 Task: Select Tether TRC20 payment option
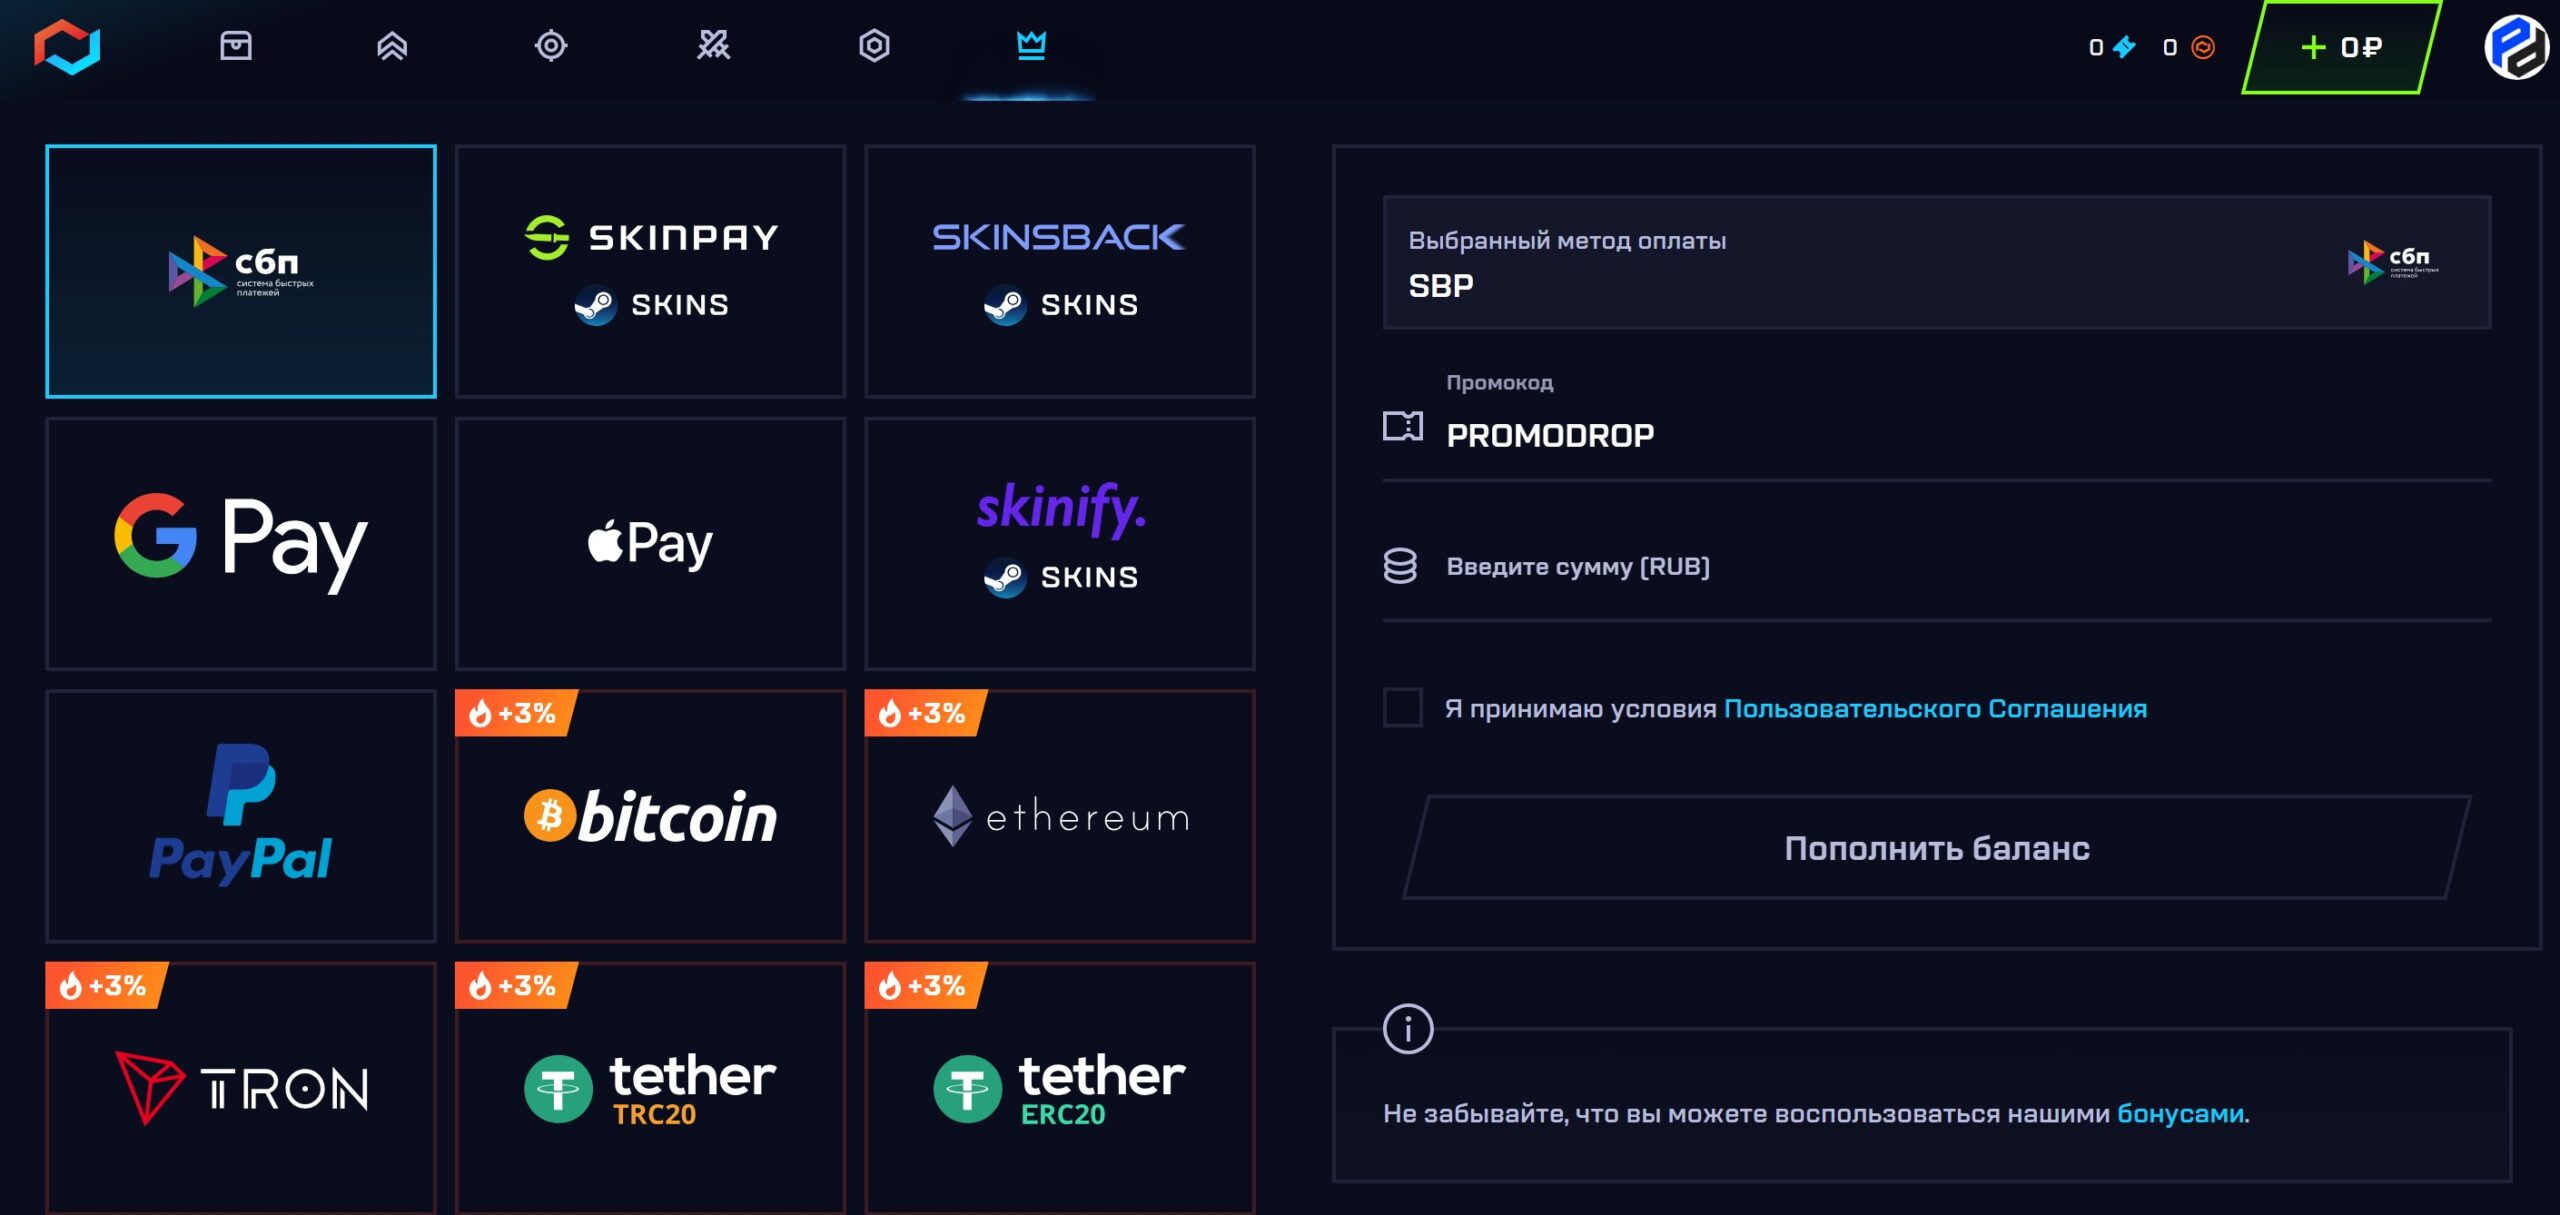(x=650, y=1088)
